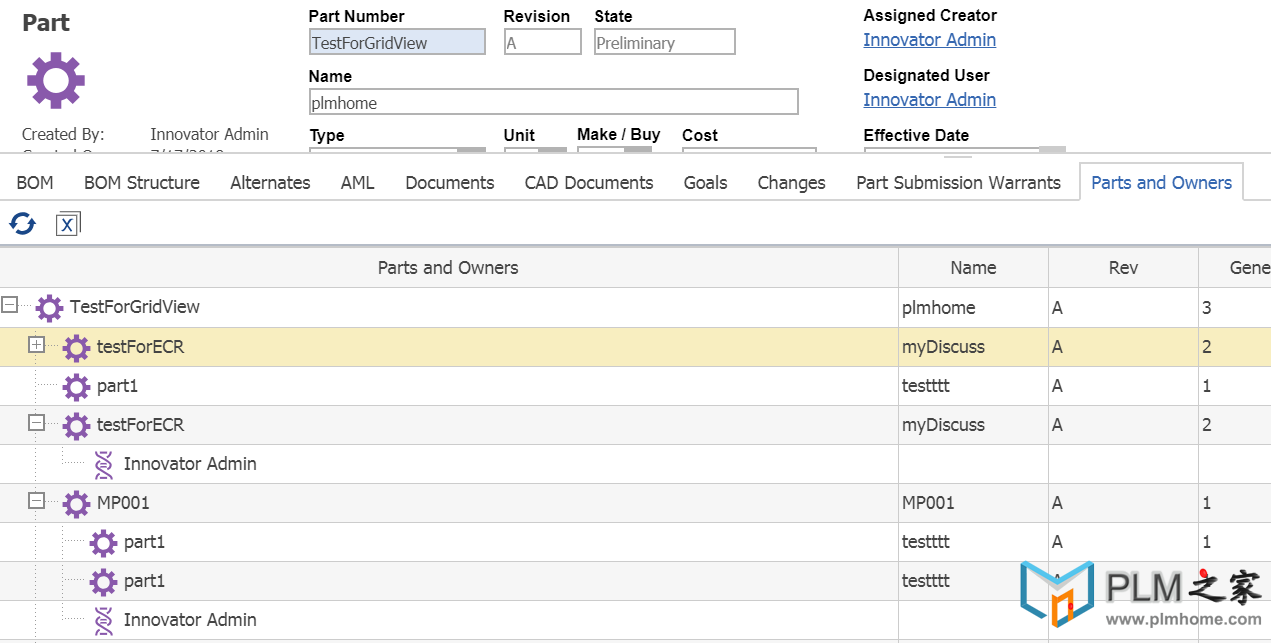Open the BOM Structure tab

point(142,182)
